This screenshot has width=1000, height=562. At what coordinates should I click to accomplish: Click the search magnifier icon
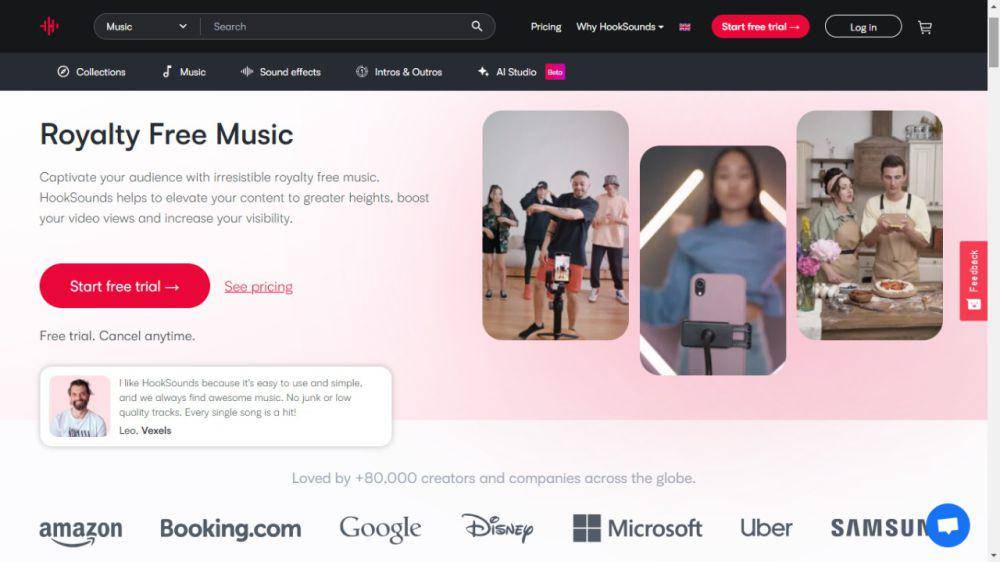click(x=476, y=26)
